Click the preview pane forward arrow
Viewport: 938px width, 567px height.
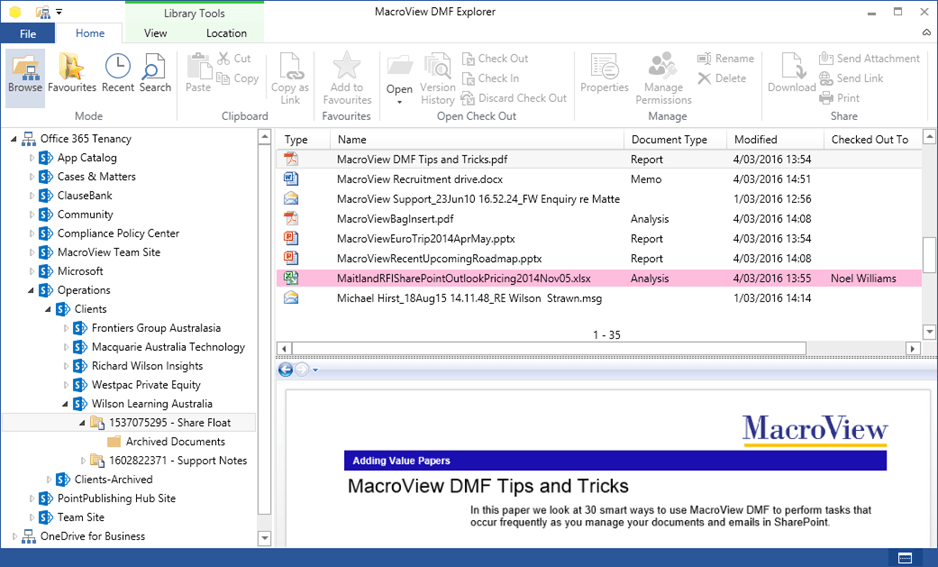[302, 370]
